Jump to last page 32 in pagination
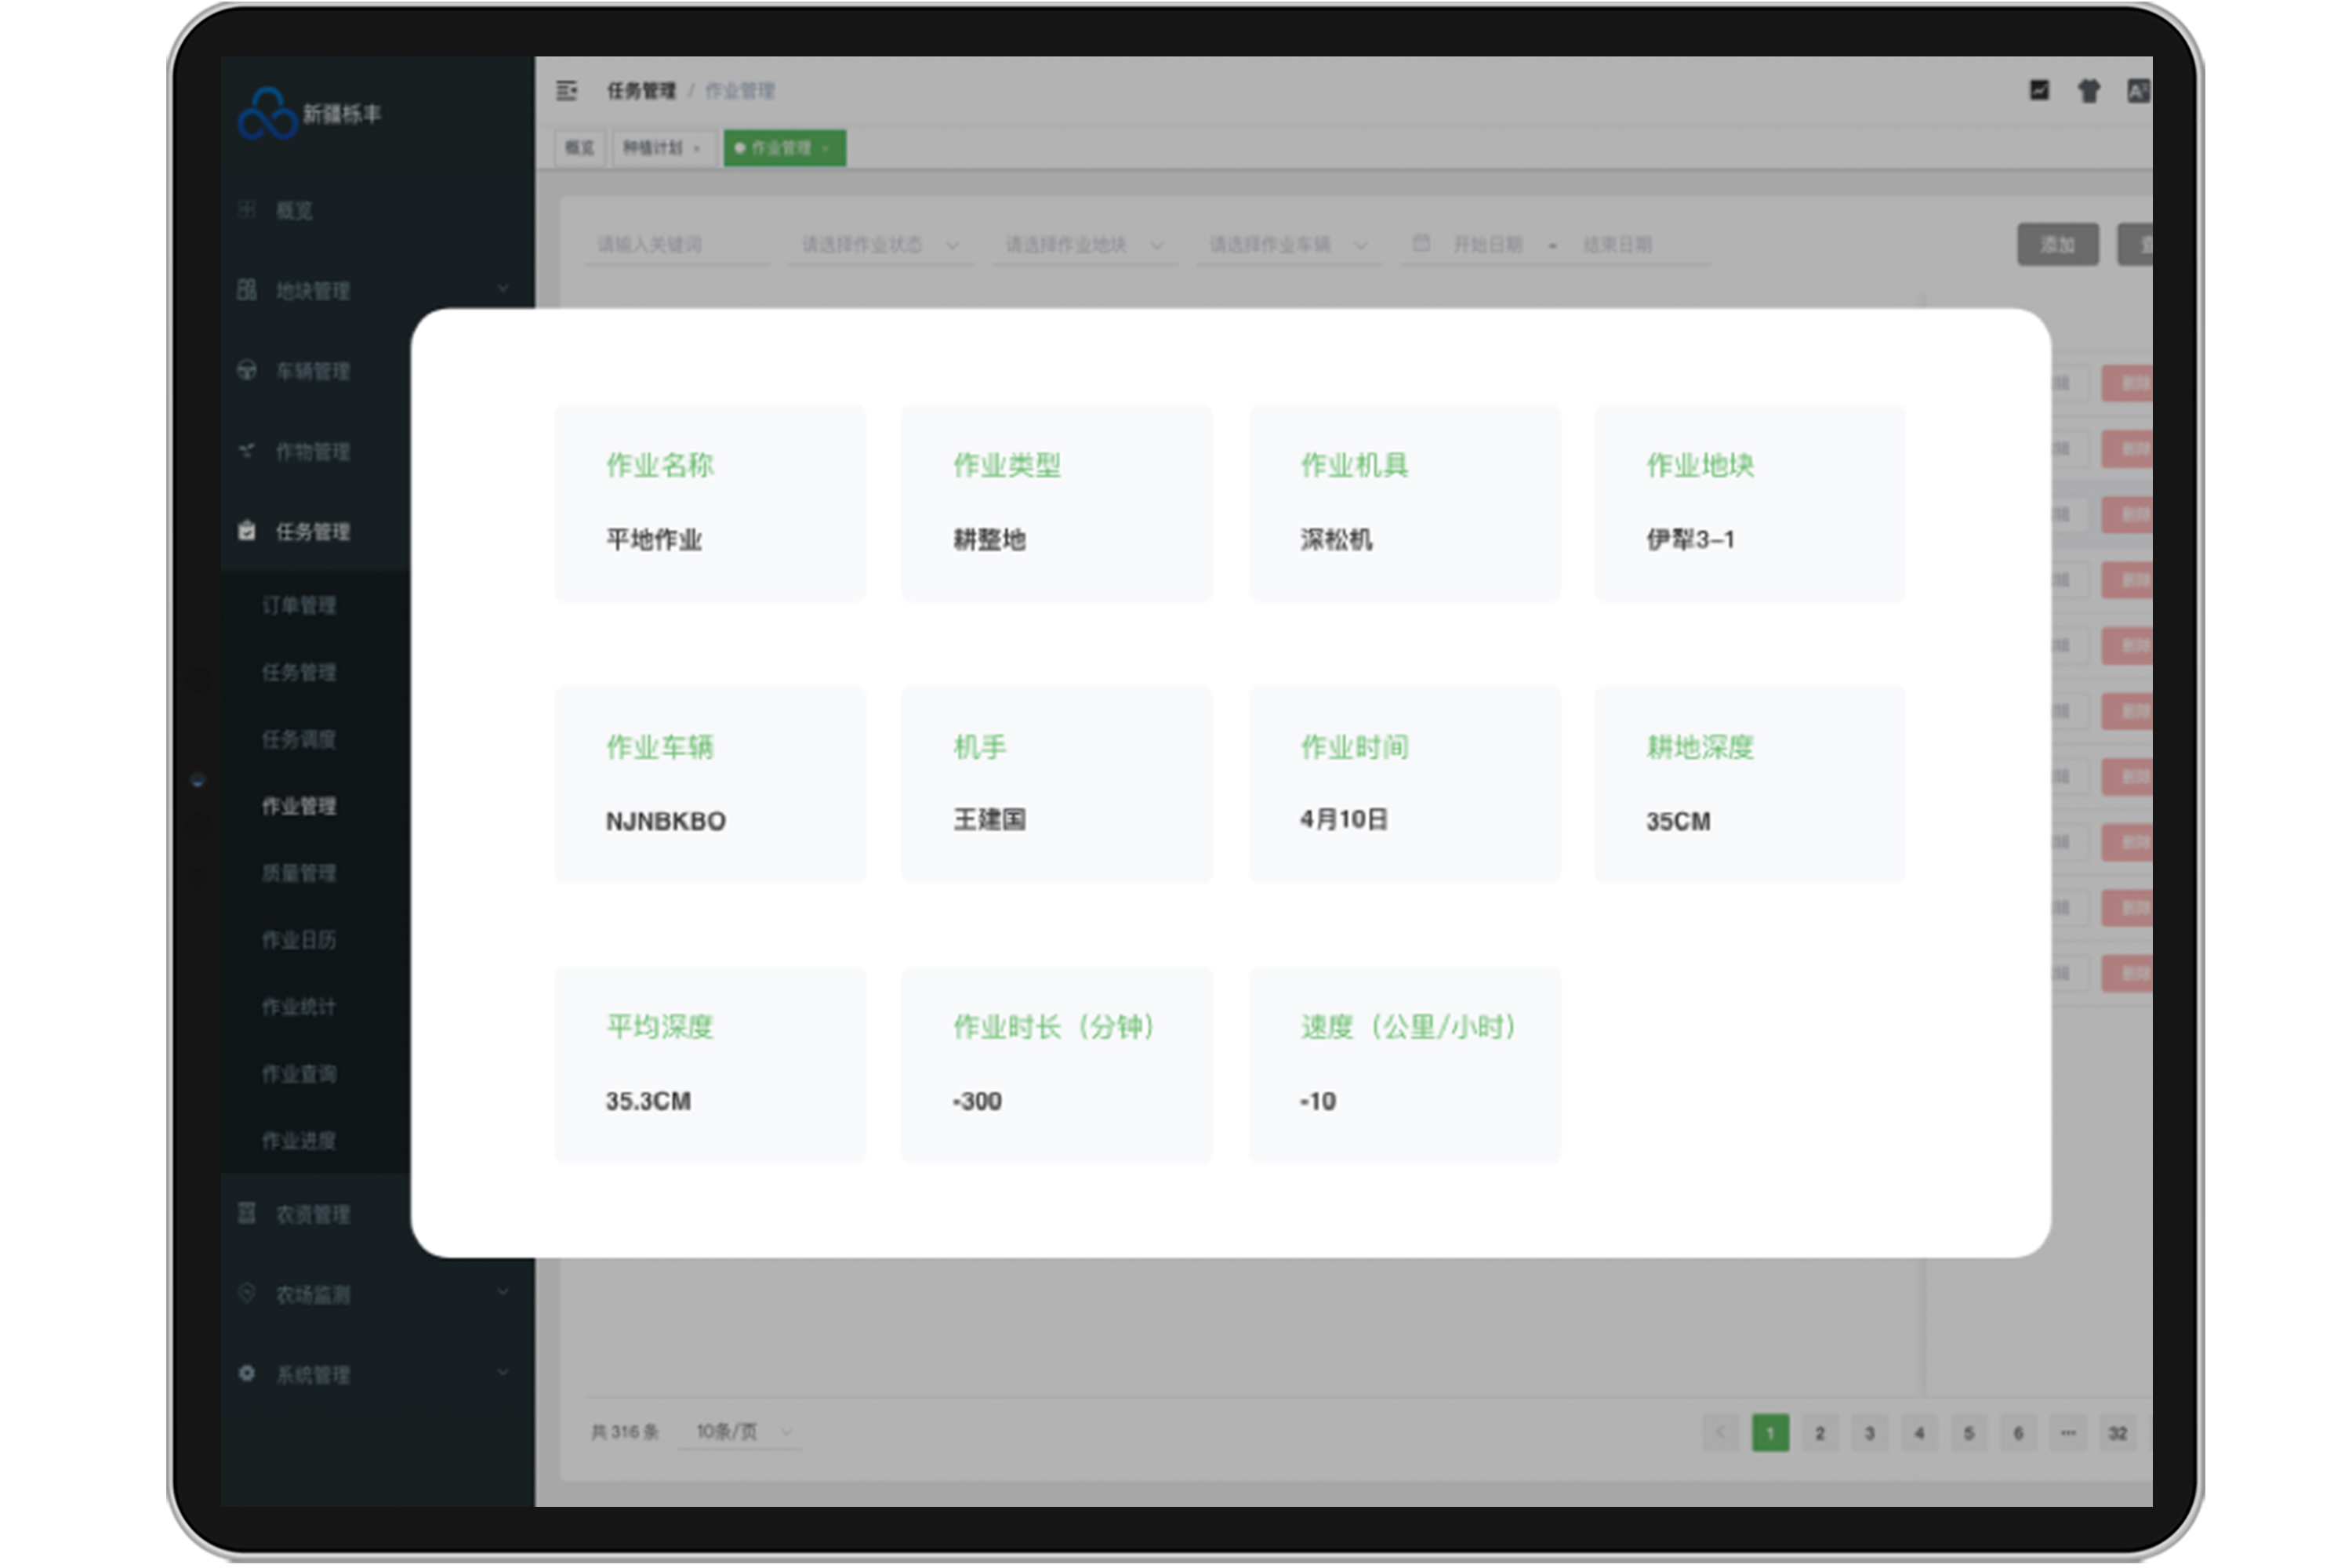2352x1568 pixels. click(x=2117, y=1433)
